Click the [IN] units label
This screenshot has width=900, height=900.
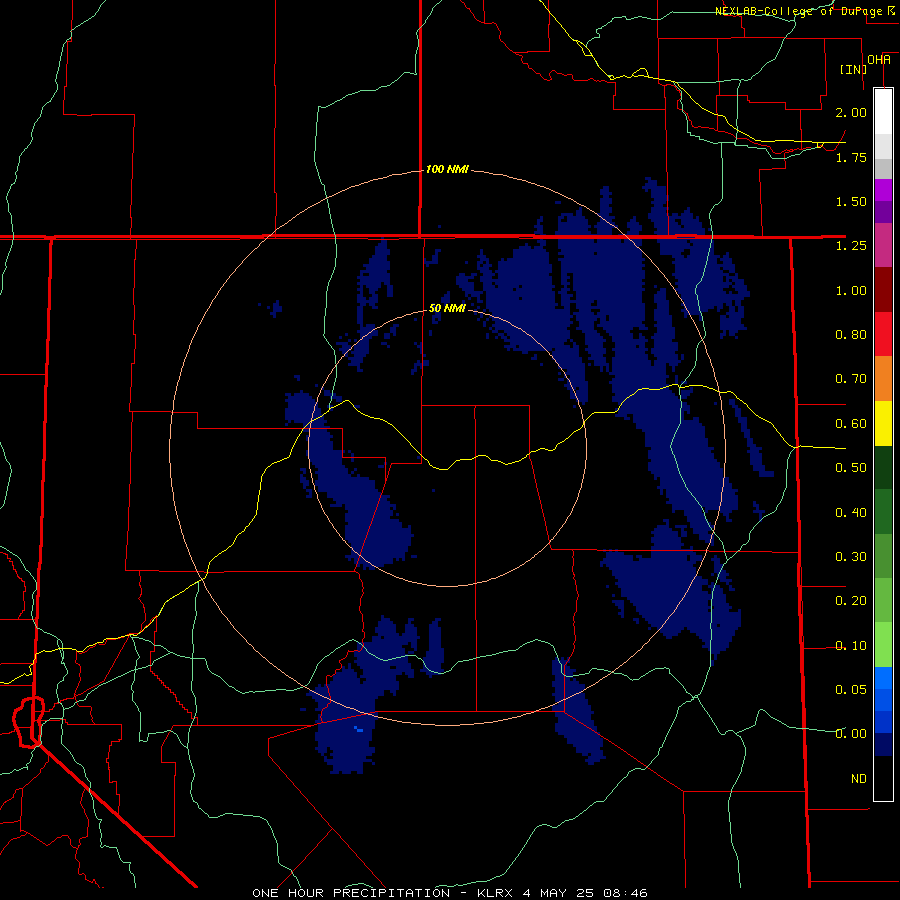(854, 69)
